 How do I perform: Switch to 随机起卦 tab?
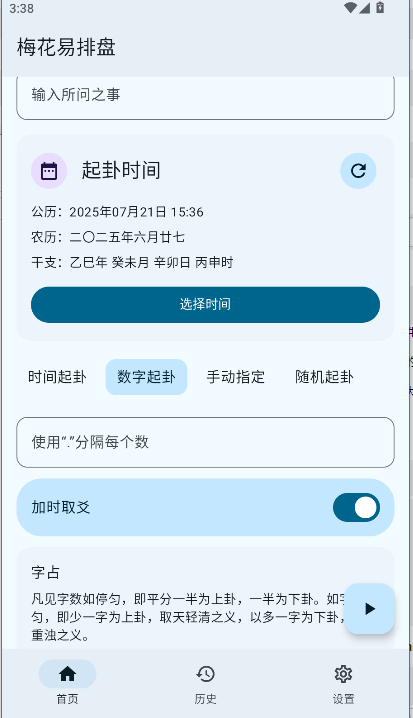324,377
